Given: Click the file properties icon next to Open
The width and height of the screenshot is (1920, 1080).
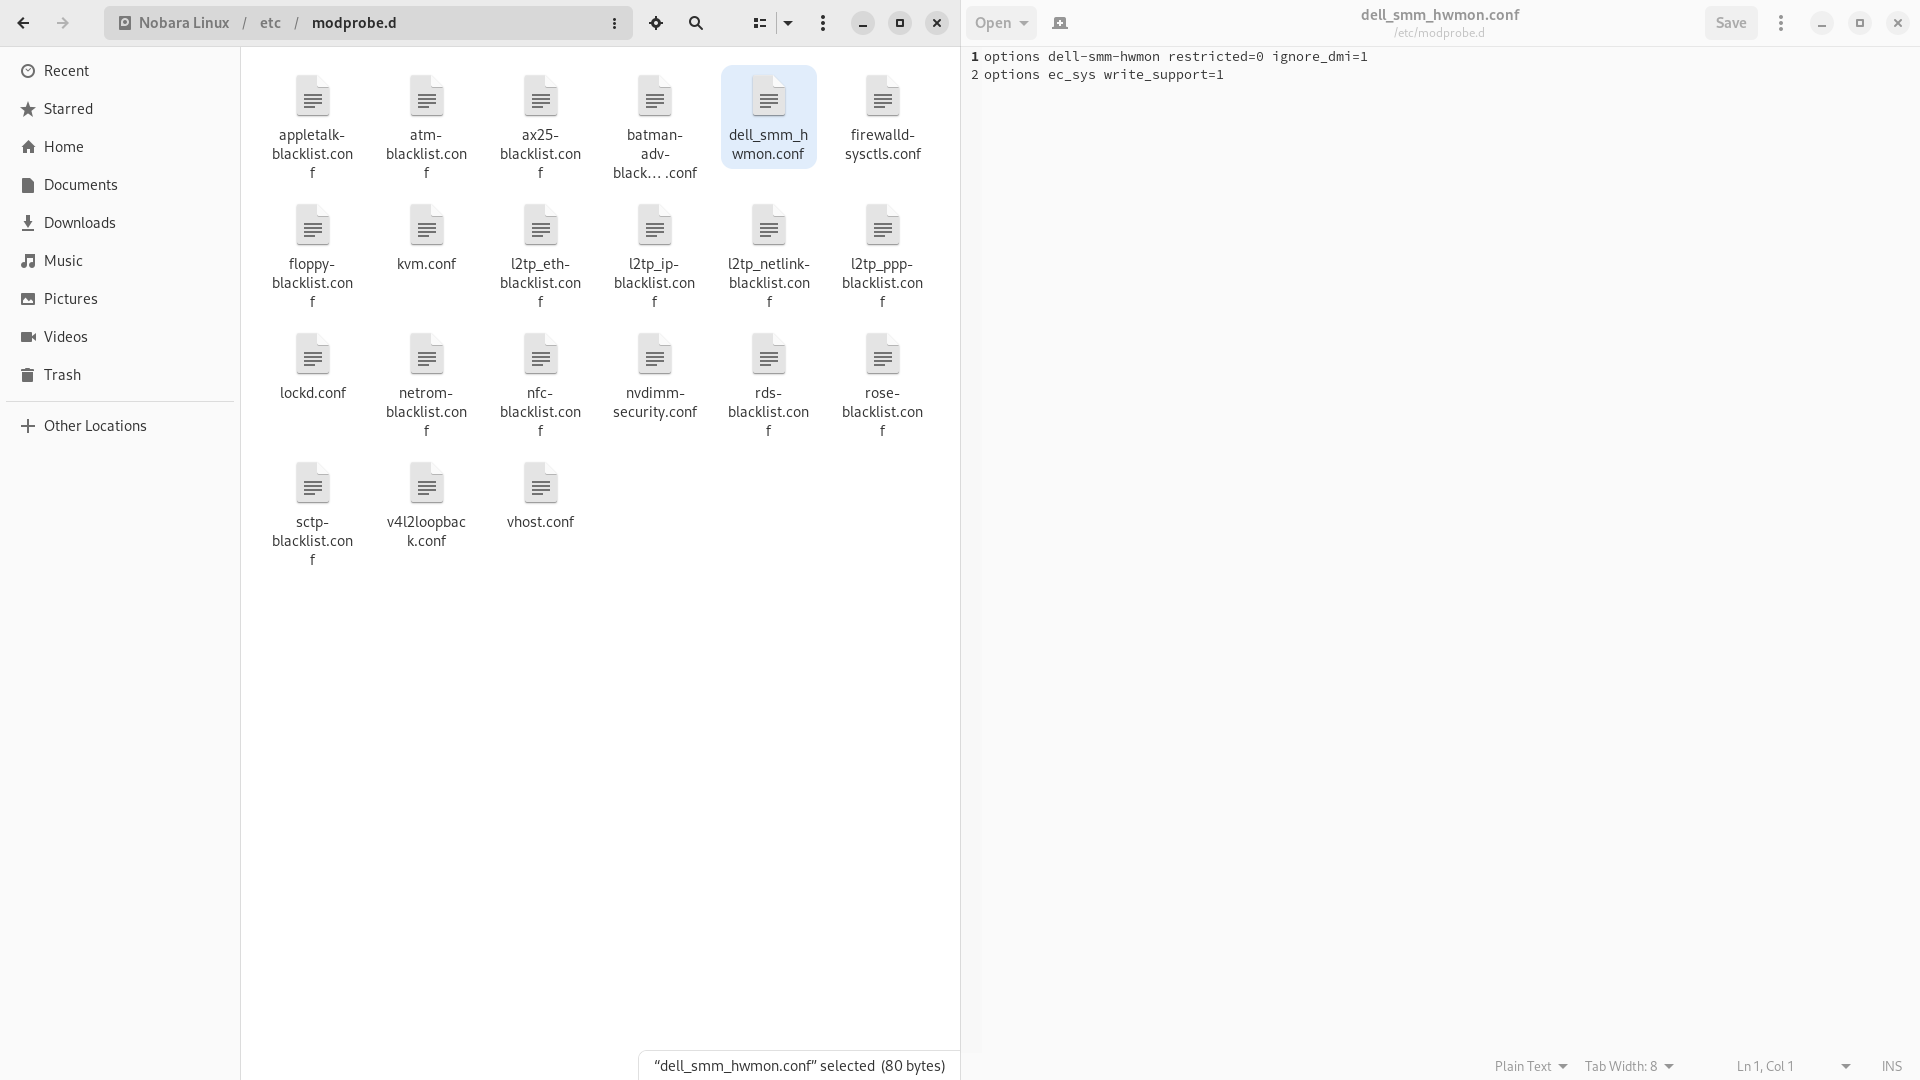Looking at the screenshot, I should (1060, 22).
